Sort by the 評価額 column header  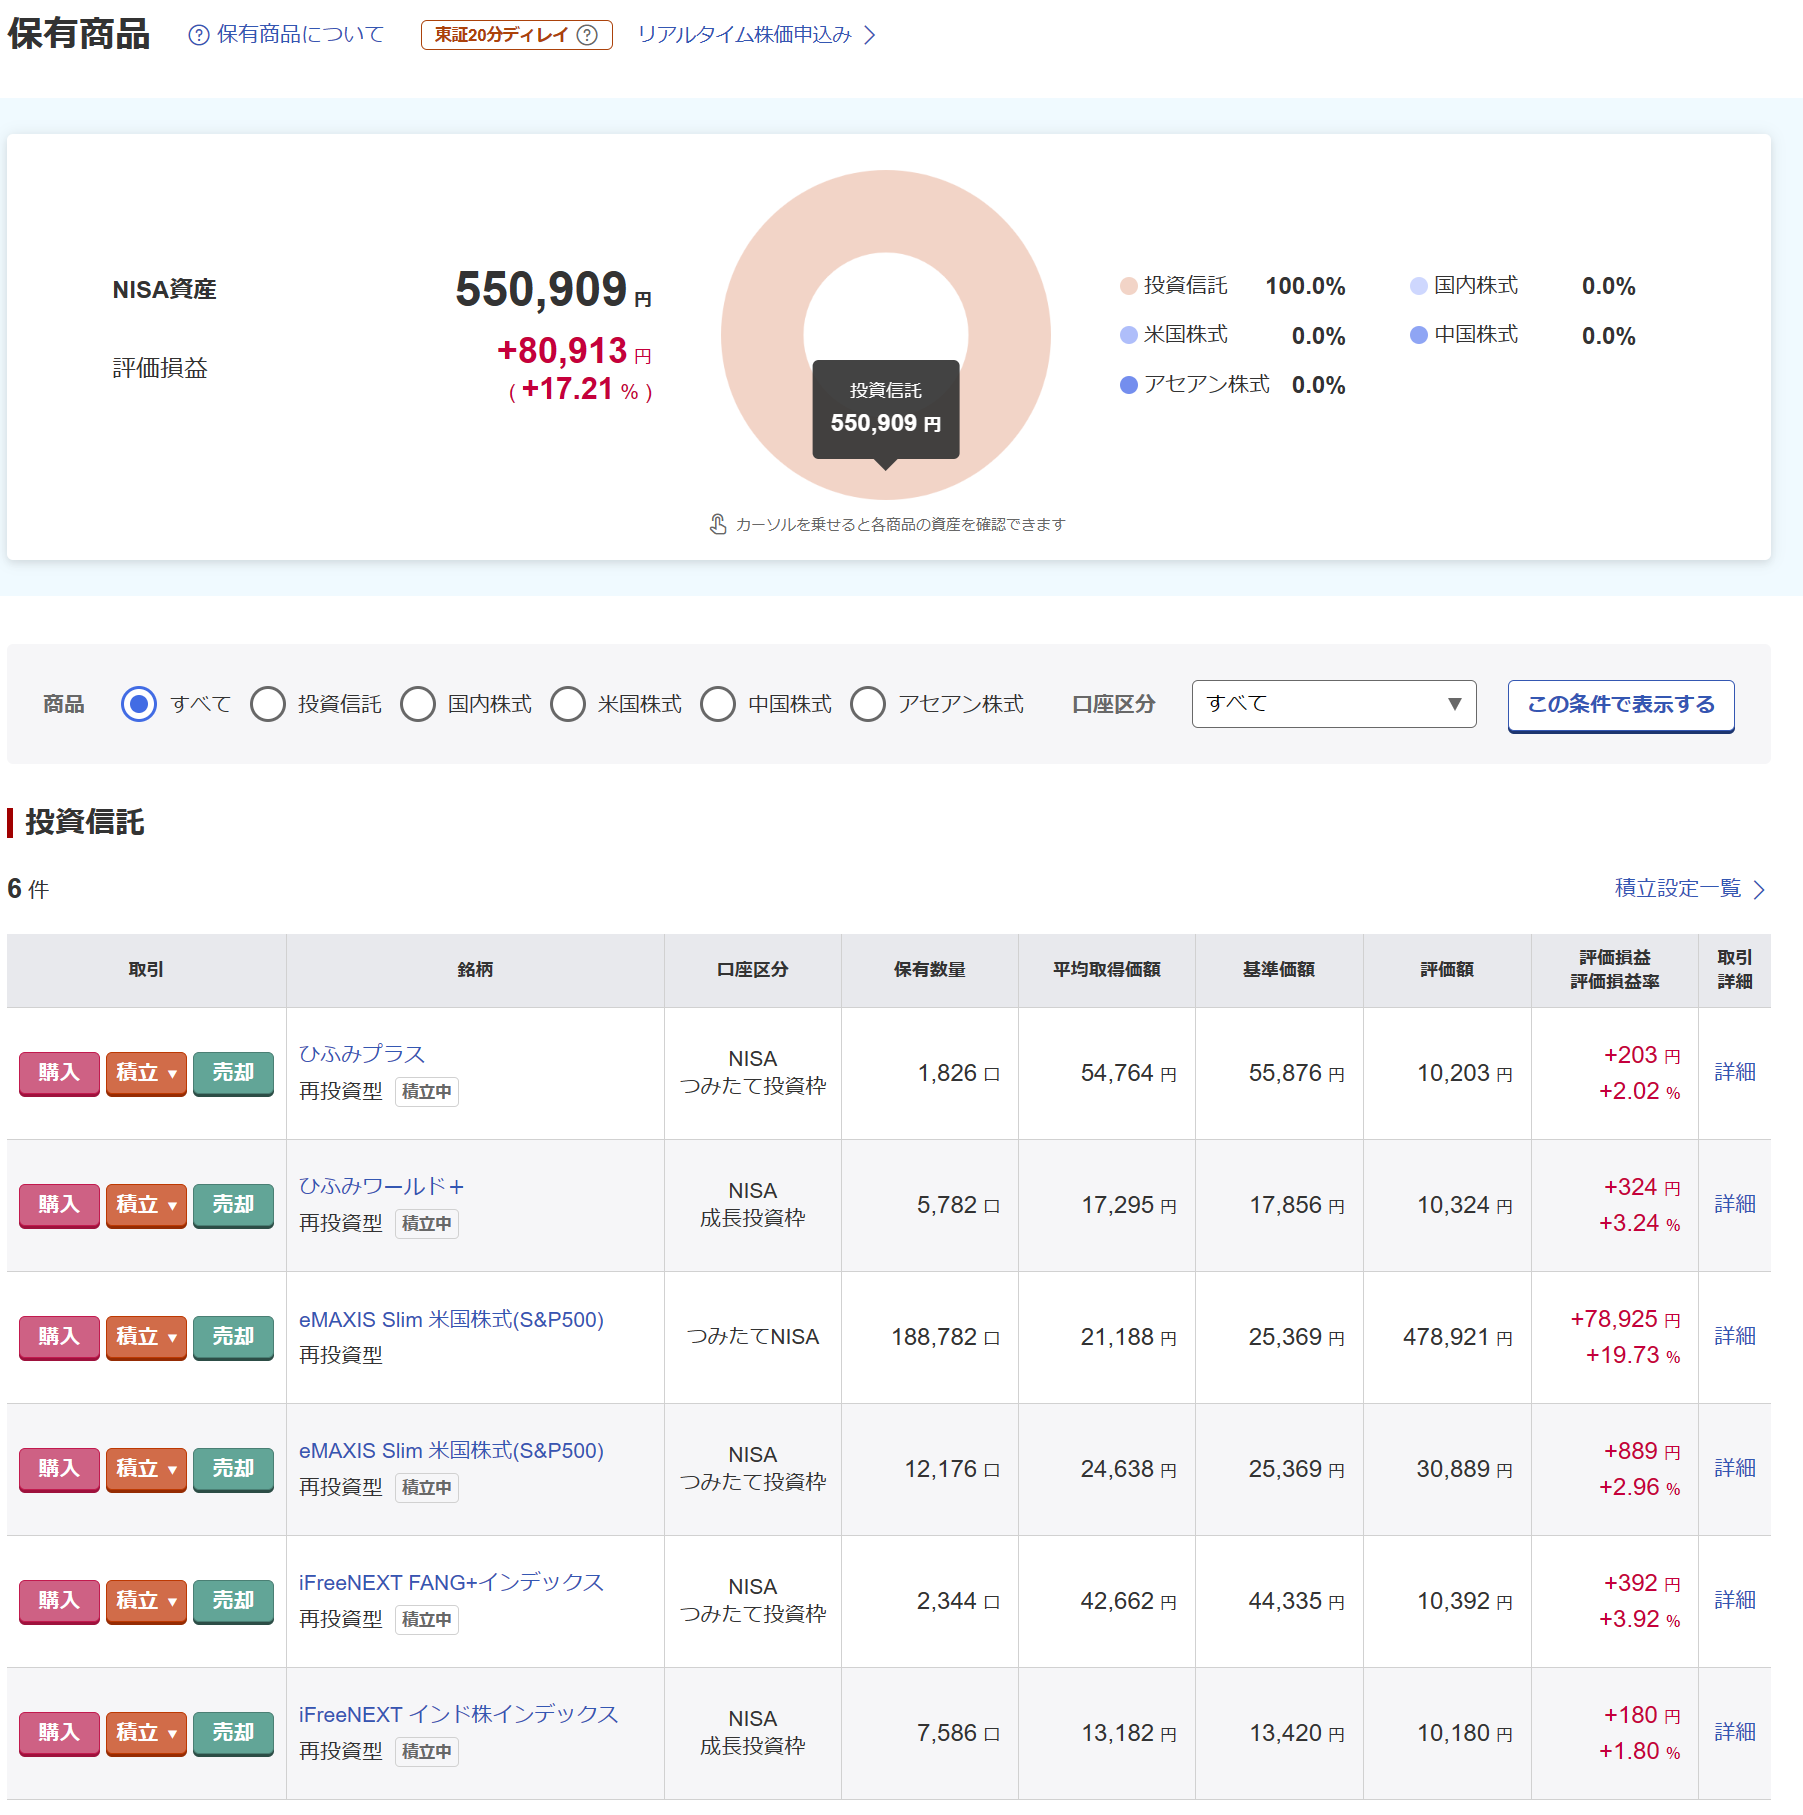(1446, 970)
